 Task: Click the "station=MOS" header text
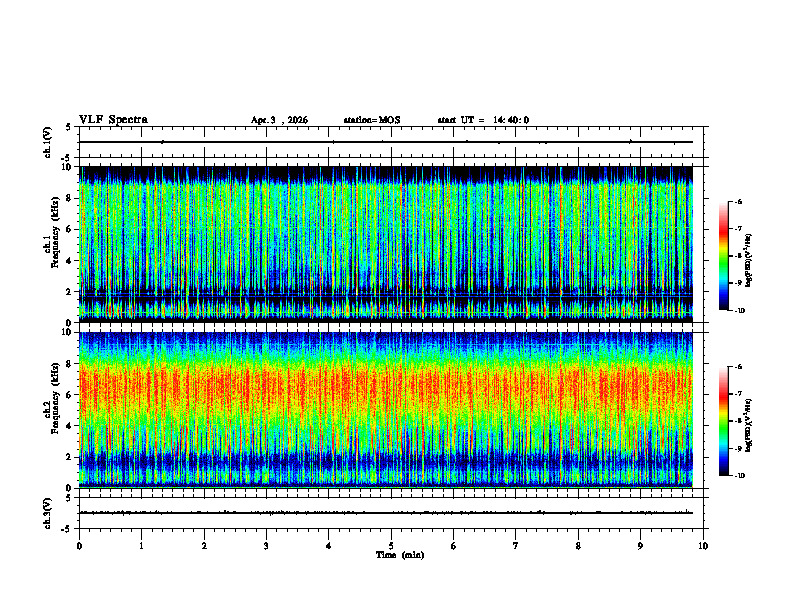click(x=372, y=120)
